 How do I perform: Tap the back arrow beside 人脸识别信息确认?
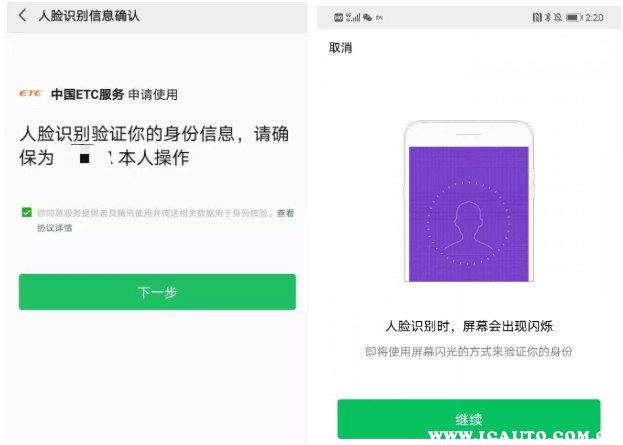(x=23, y=15)
